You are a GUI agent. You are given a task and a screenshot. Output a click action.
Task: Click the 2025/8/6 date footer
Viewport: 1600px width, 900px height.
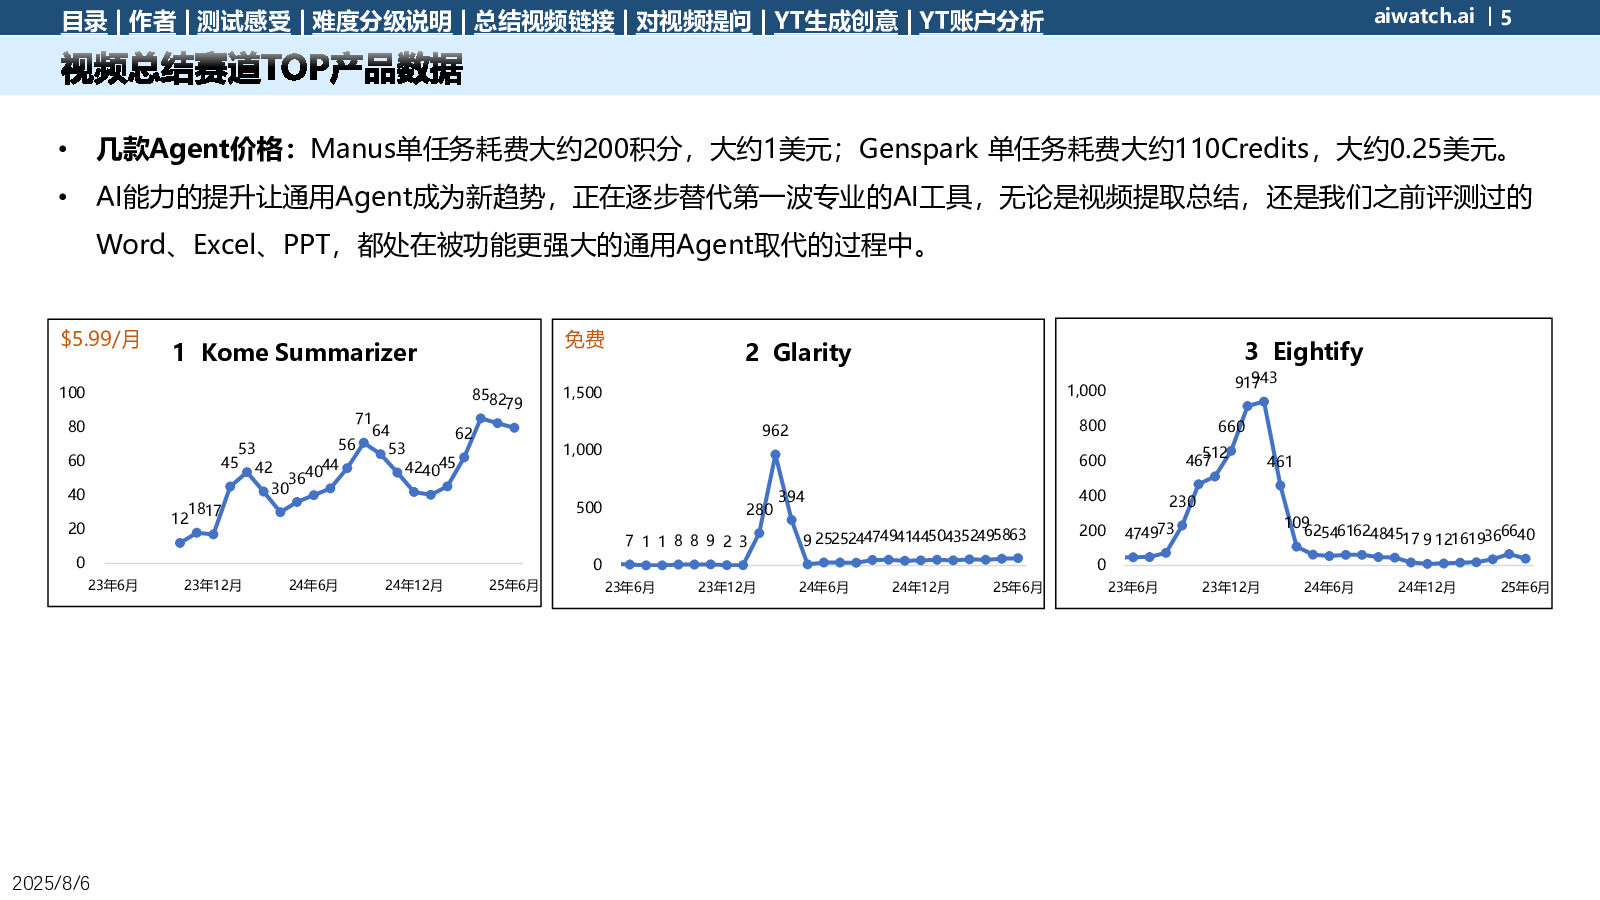click(51, 883)
